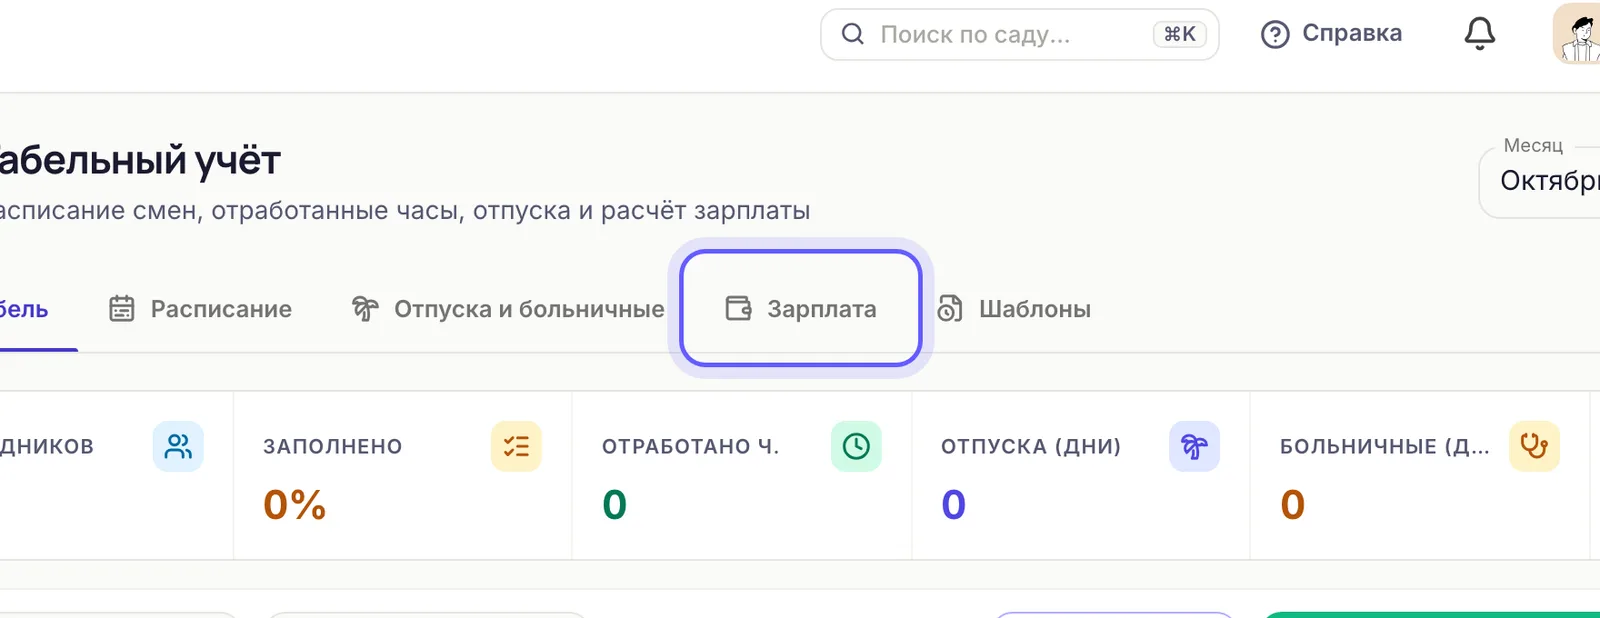The width and height of the screenshot is (1600, 618).
Task: Click the palm tree icon in the tabs
Action: [x=365, y=309]
